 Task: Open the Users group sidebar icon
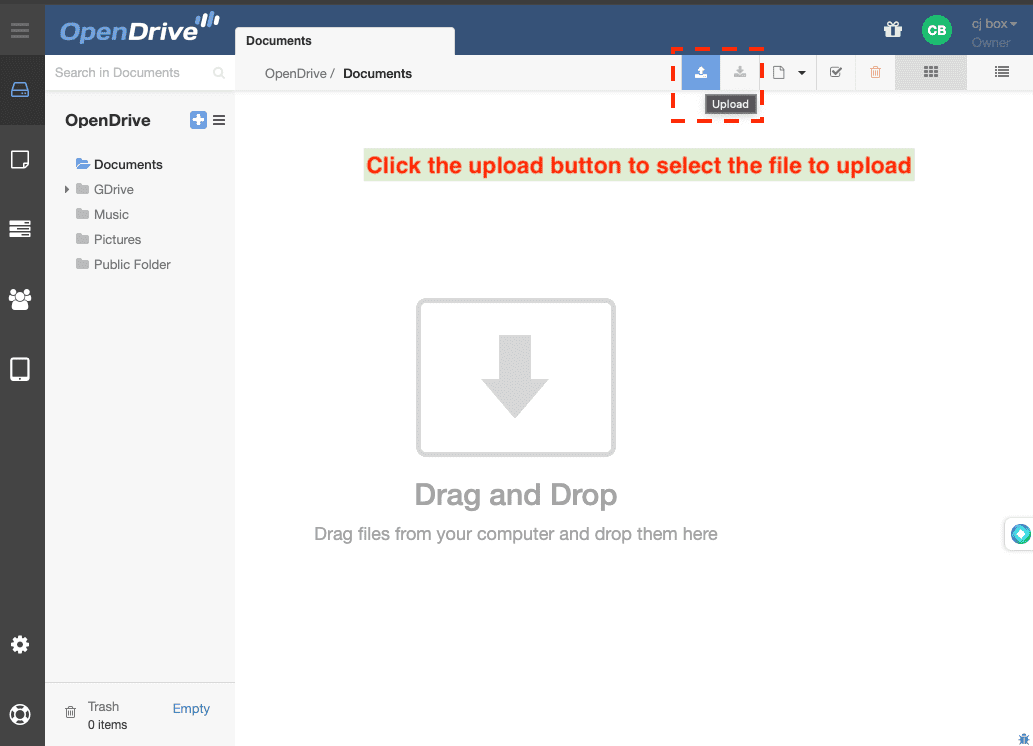[x=20, y=299]
